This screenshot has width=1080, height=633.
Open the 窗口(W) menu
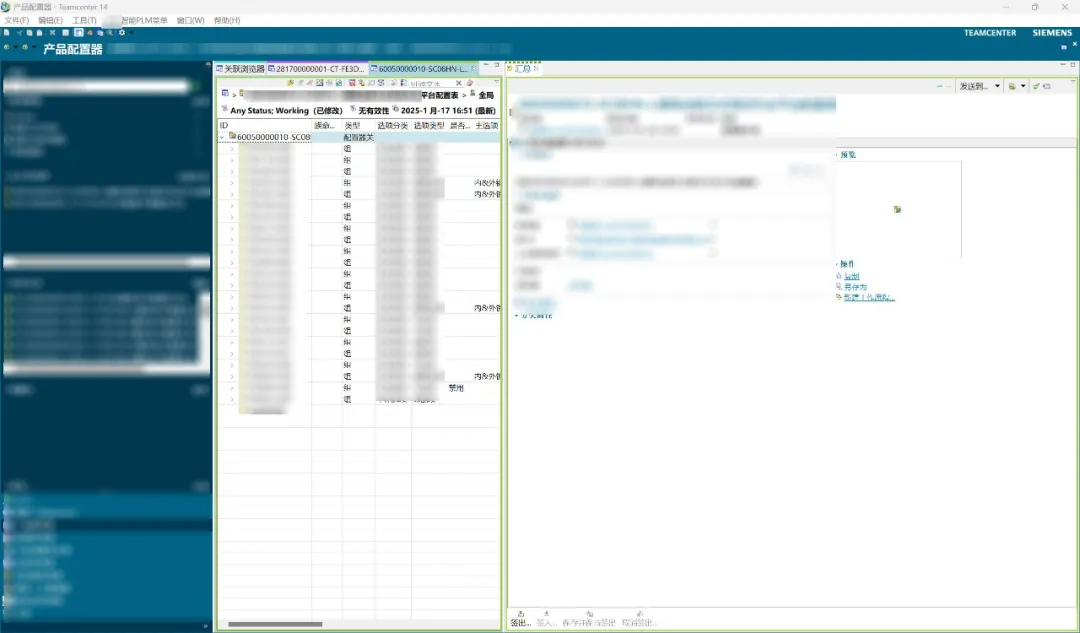(190, 21)
